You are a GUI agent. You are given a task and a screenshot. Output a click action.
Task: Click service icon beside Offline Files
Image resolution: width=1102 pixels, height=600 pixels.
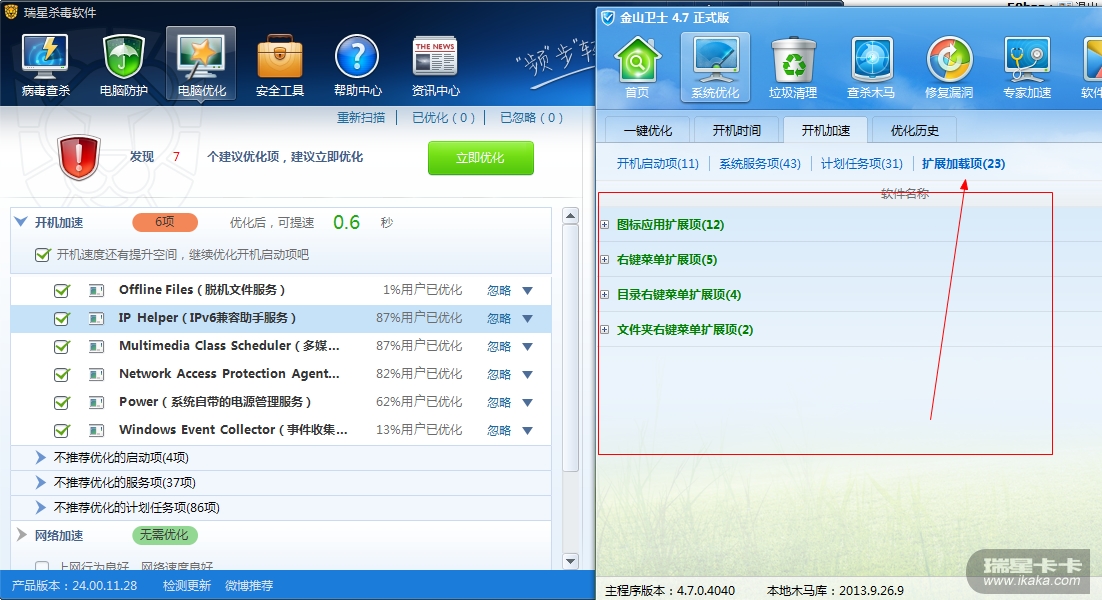(96, 290)
